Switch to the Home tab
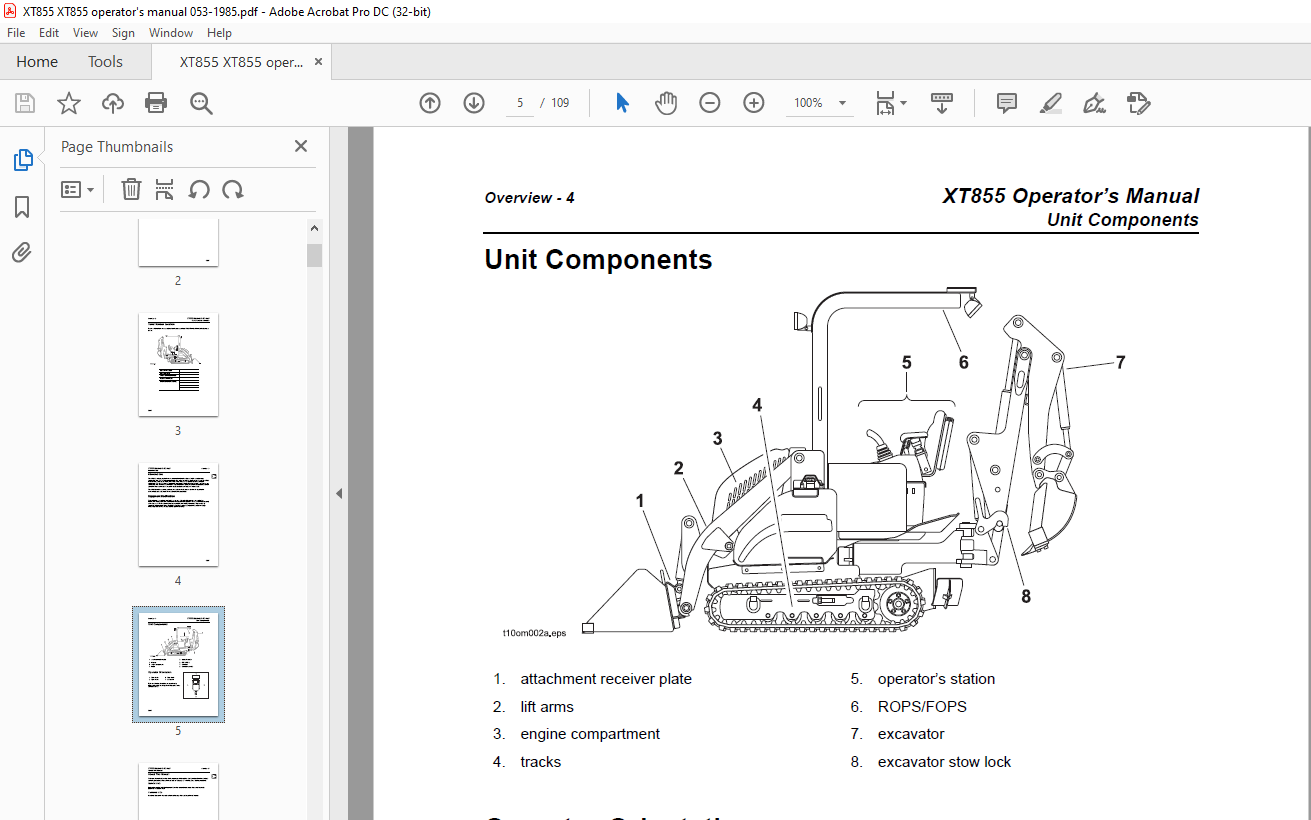The height and width of the screenshot is (820, 1311). (x=37, y=62)
